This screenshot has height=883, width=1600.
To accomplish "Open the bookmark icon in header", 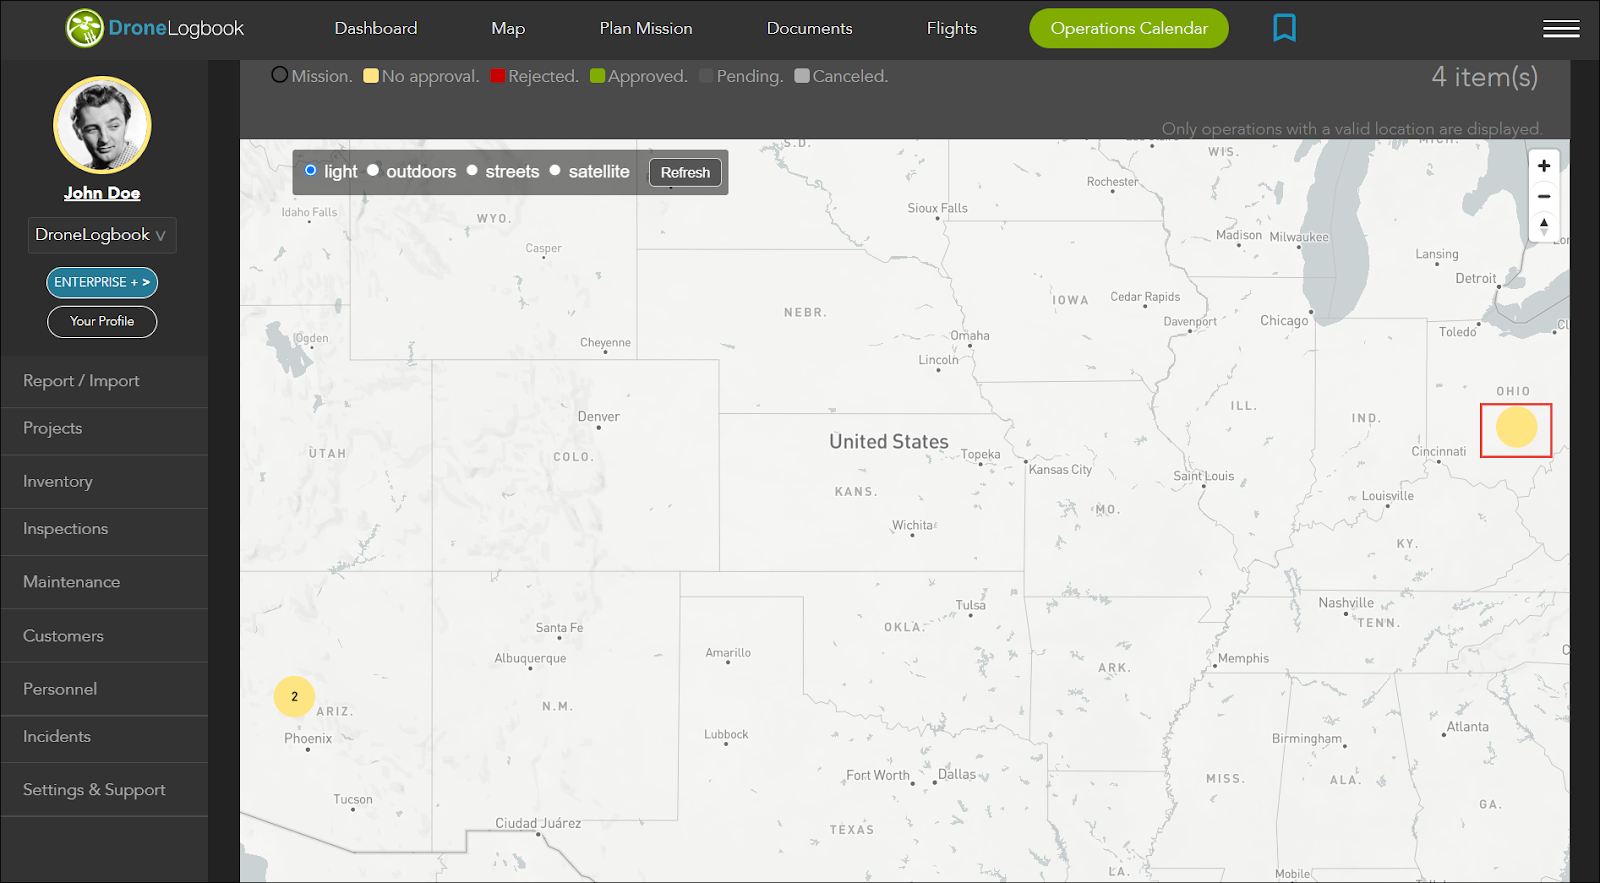I will point(1284,28).
